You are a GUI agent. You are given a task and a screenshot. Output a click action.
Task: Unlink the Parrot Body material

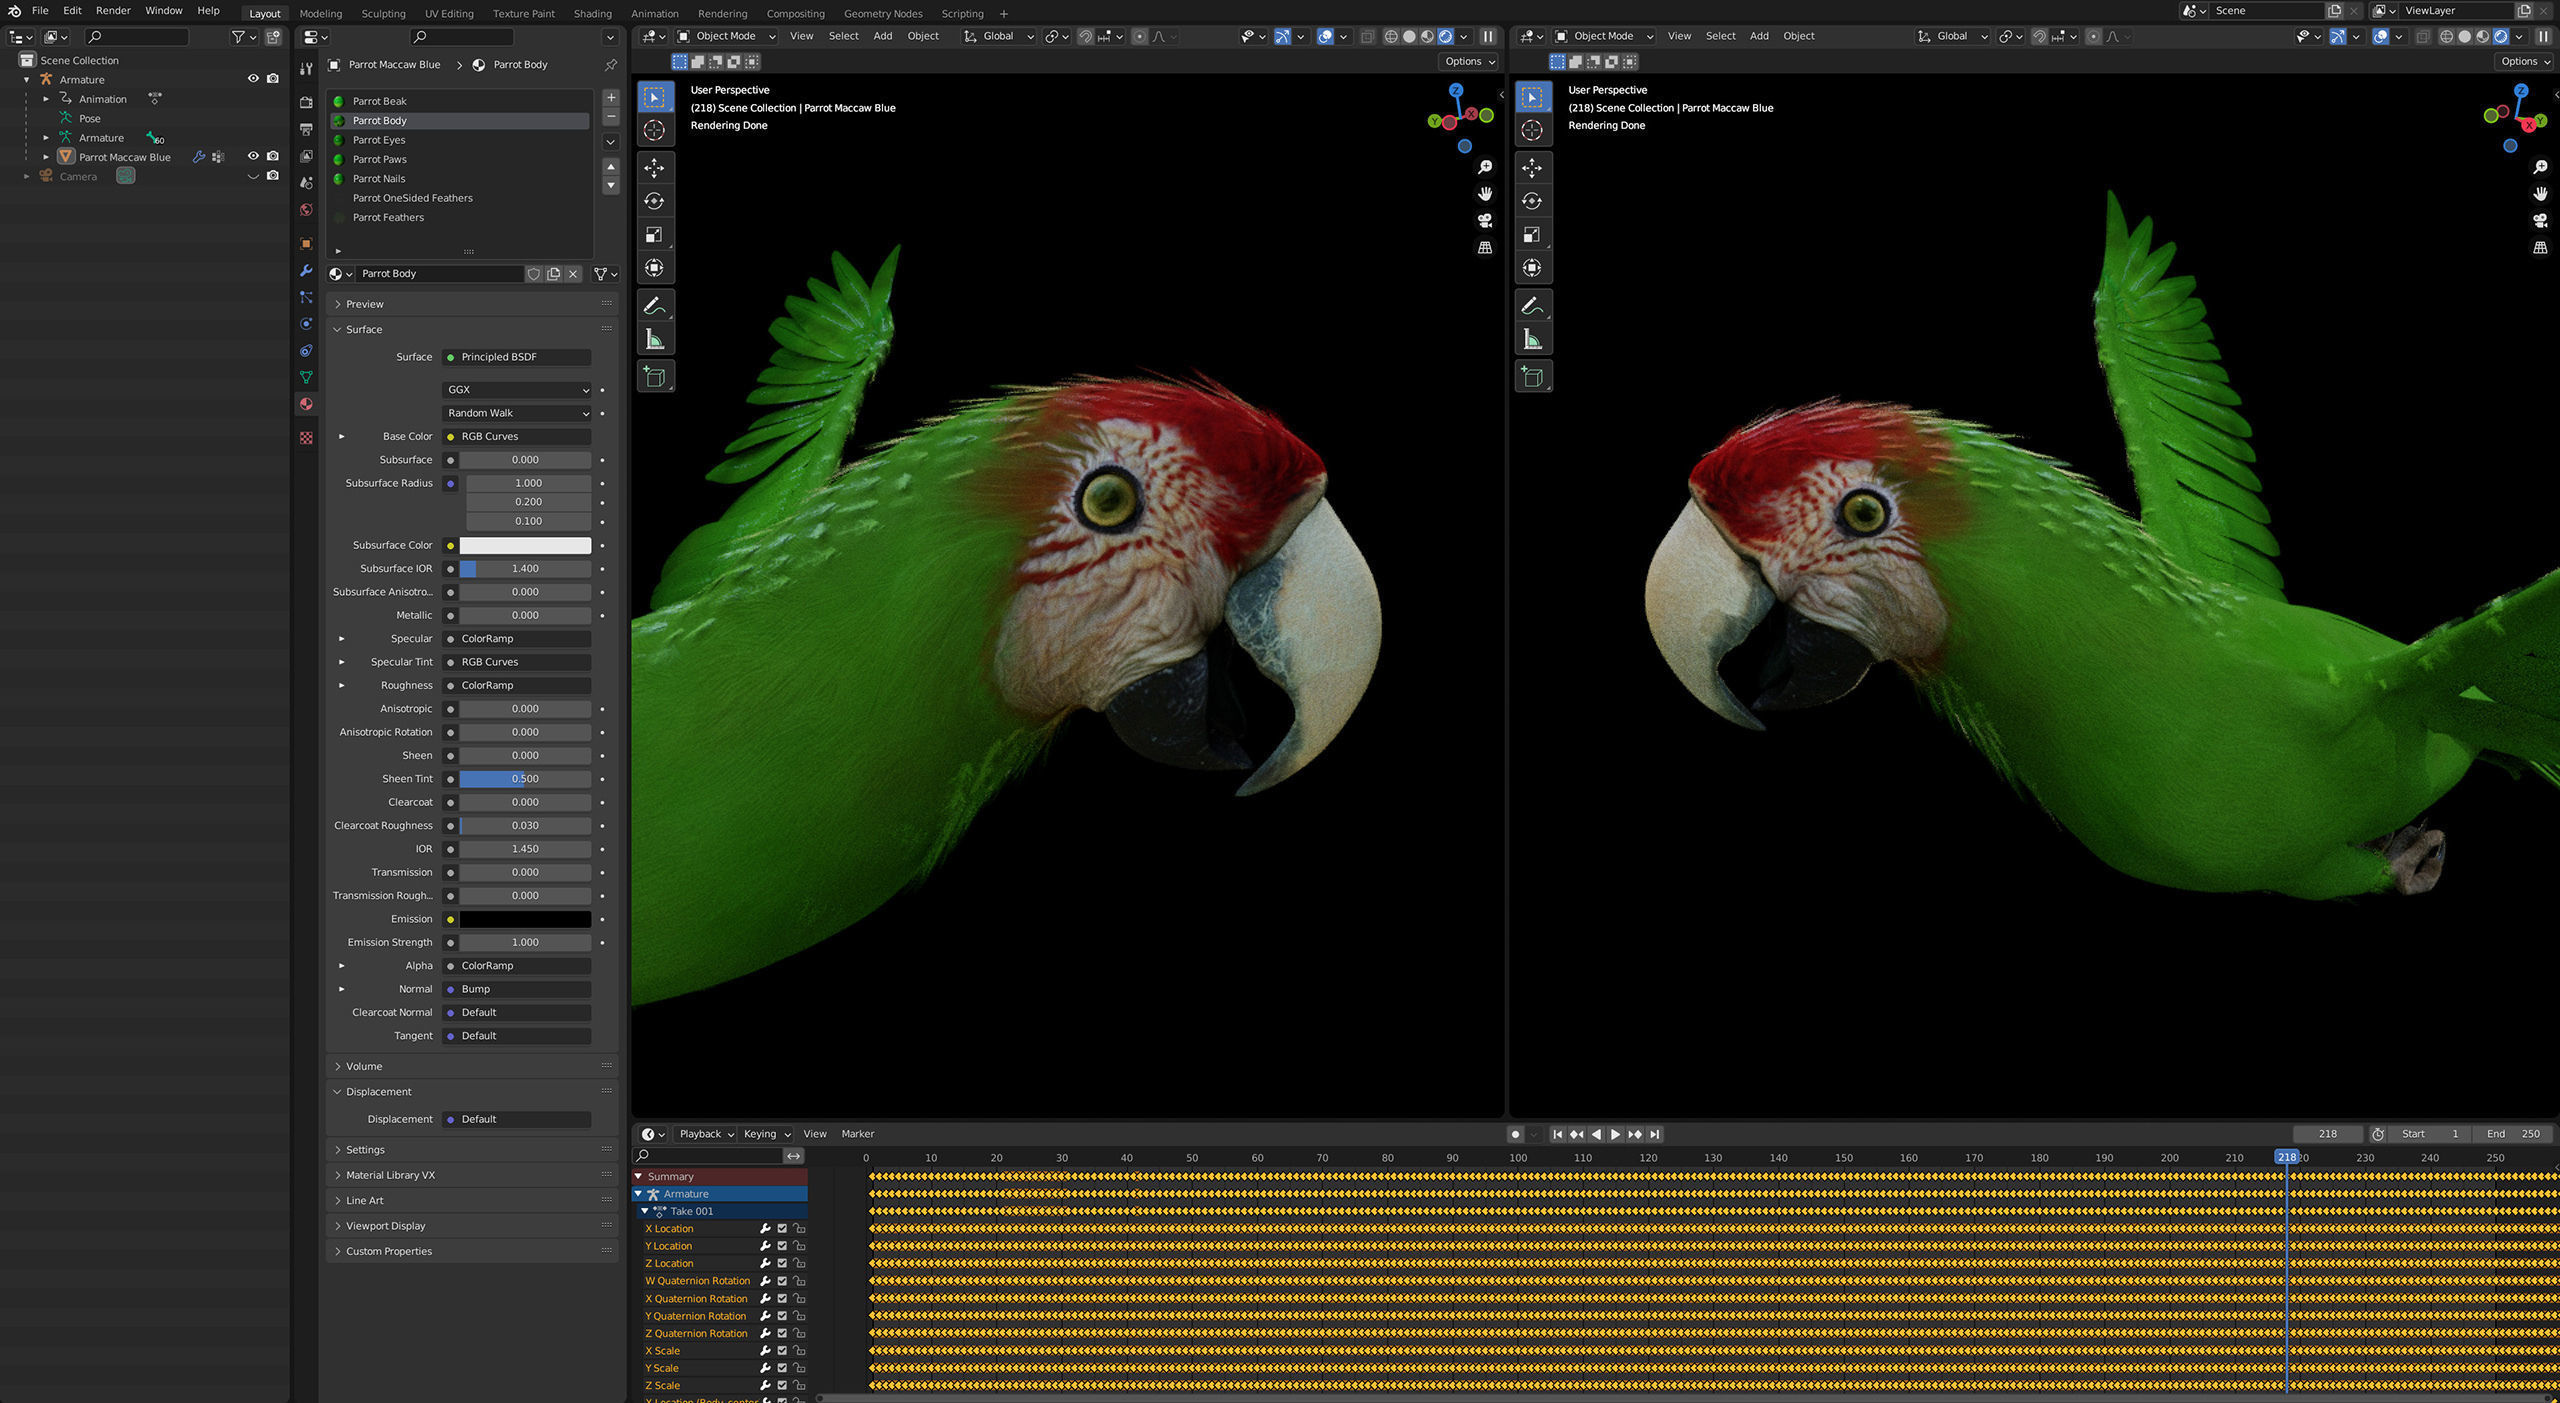tap(573, 273)
